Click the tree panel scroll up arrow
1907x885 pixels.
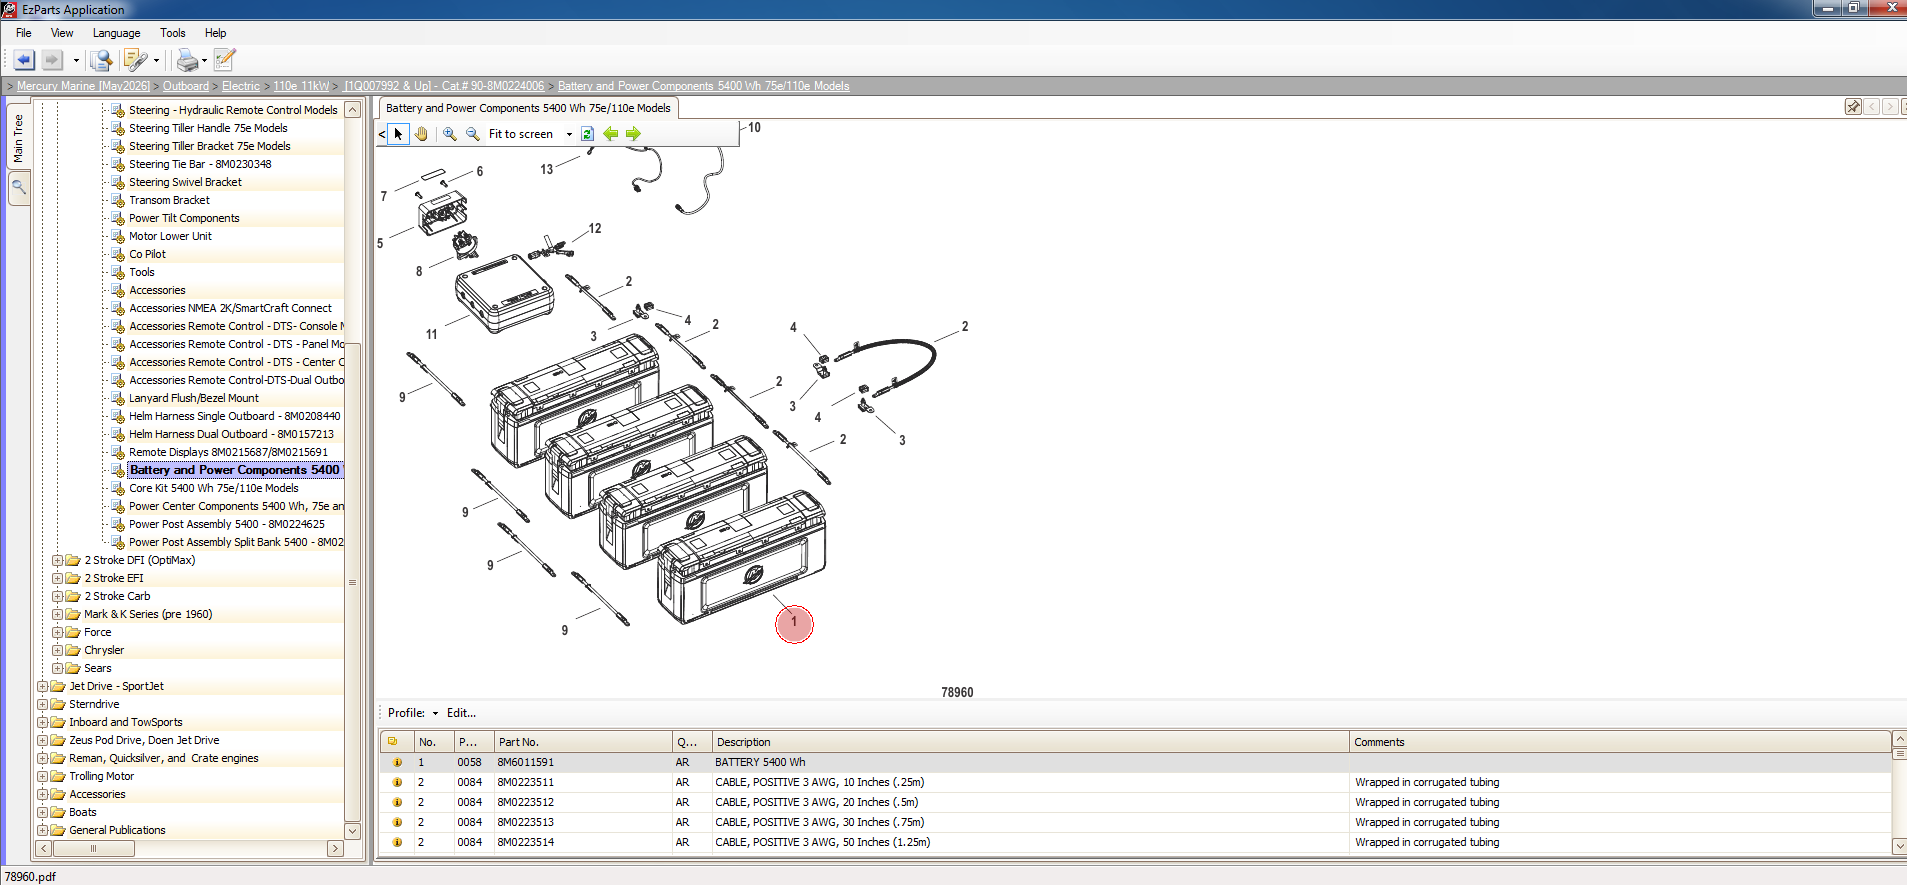[352, 110]
